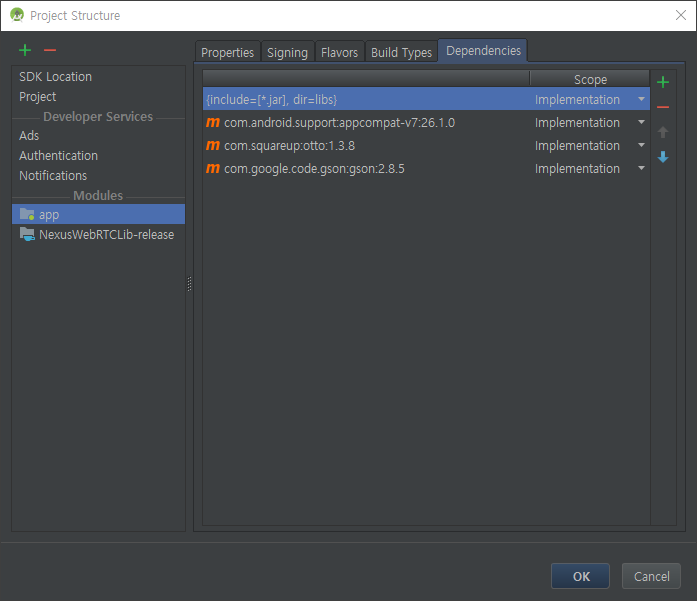Image resolution: width=697 pixels, height=601 pixels.
Task: Move dependency up with grey arrow
Action: pyautogui.click(x=663, y=132)
